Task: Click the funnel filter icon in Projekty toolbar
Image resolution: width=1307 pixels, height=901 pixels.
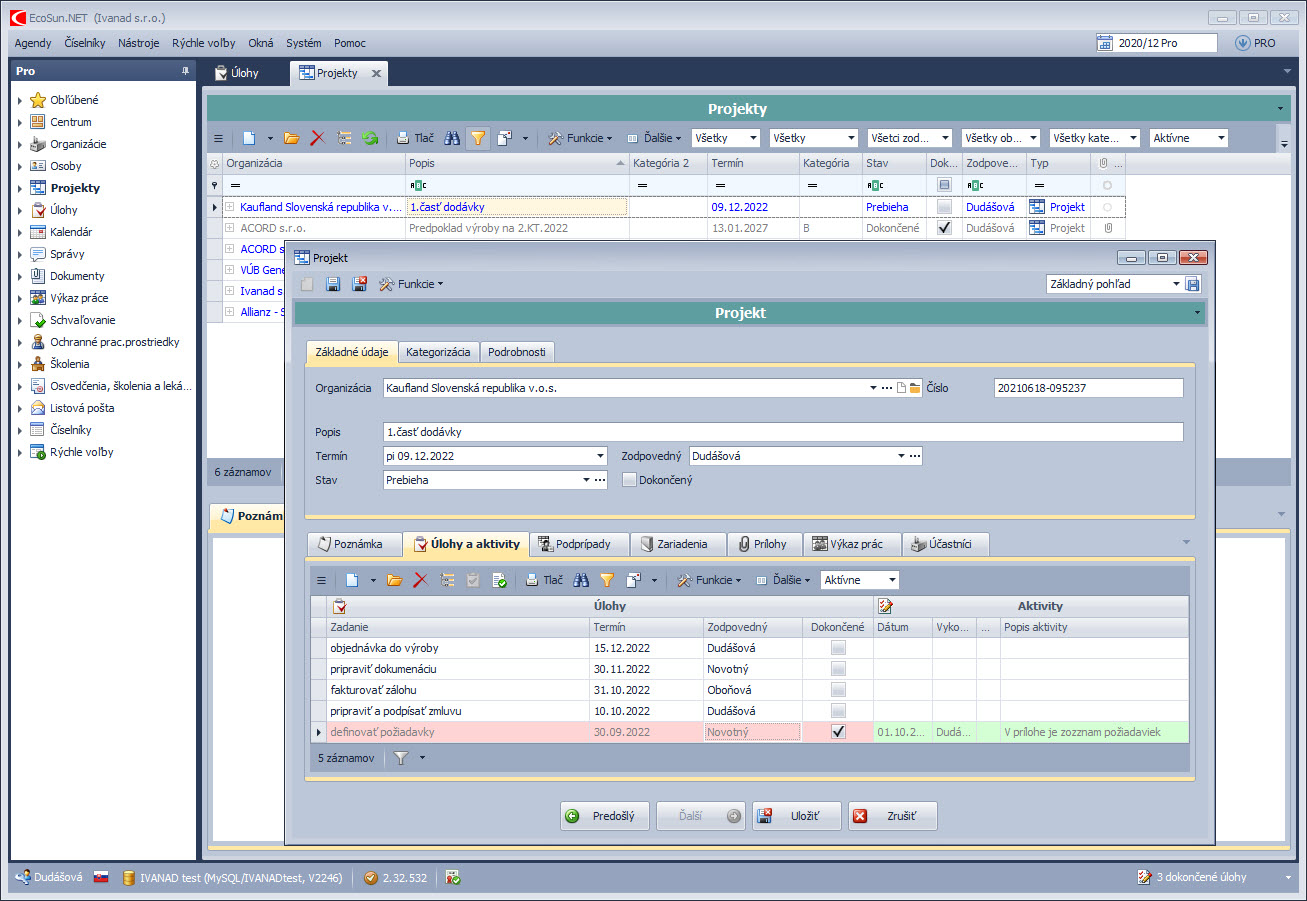Action: [478, 138]
